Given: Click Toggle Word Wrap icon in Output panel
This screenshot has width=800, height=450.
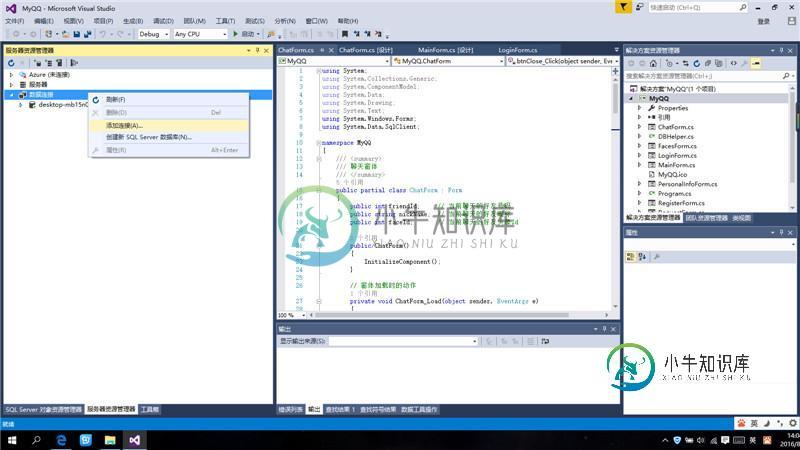Looking at the screenshot, I should pyautogui.click(x=545, y=341).
